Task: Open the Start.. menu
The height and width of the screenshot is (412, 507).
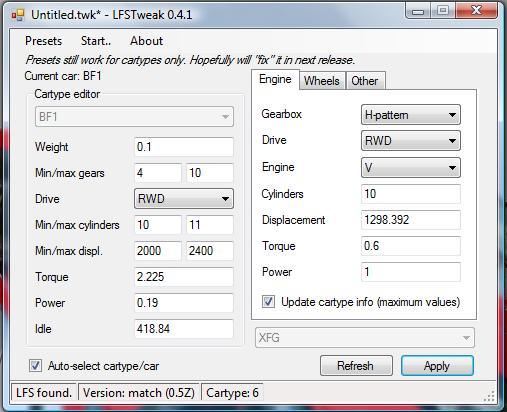Action: [x=96, y=41]
